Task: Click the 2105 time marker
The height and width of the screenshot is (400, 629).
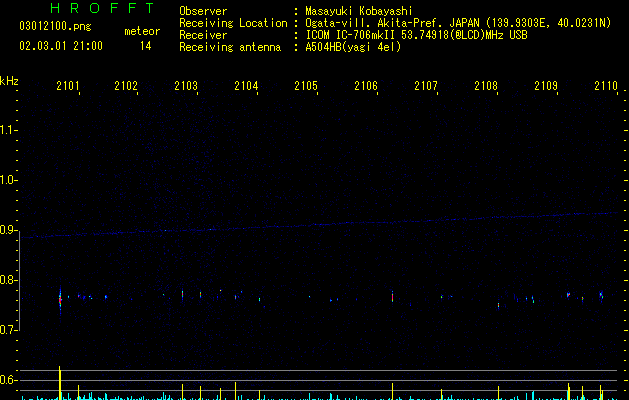Action: (306, 85)
